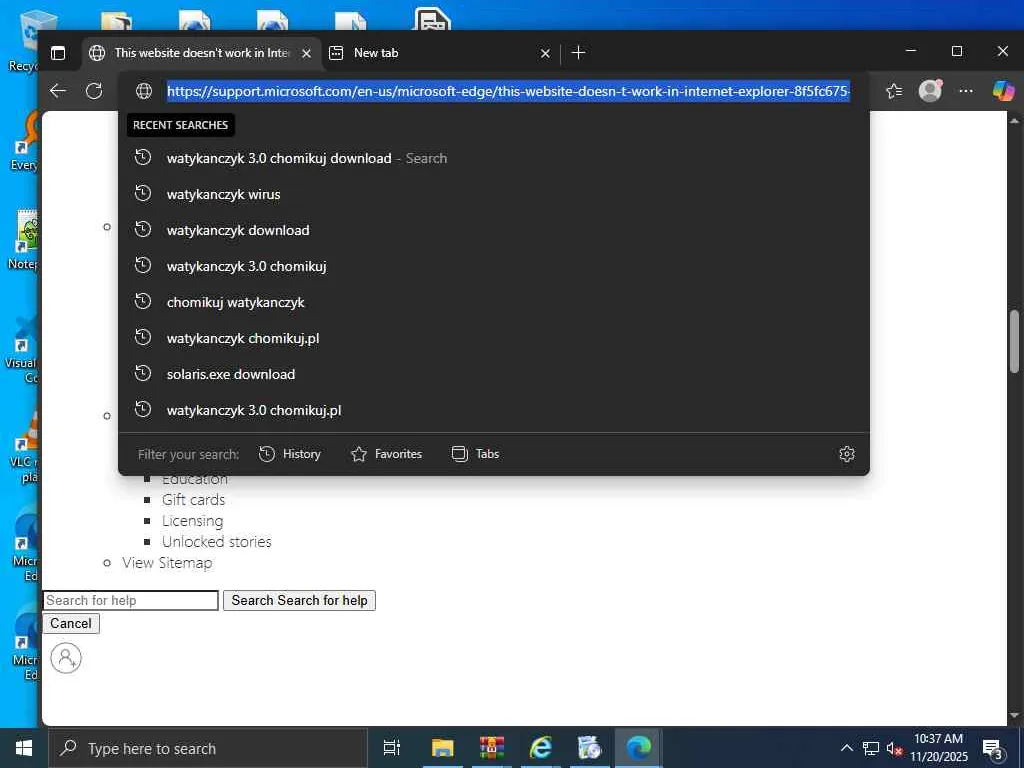Open the notifications action center
Viewport: 1024px width, 768px height.
[x=993, y=748]
